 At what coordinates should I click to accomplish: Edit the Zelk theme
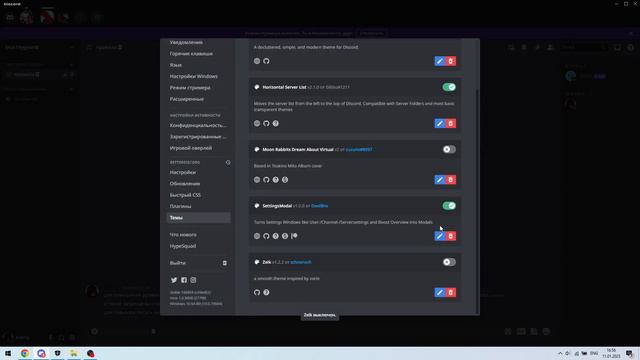[x=440, y=292]
